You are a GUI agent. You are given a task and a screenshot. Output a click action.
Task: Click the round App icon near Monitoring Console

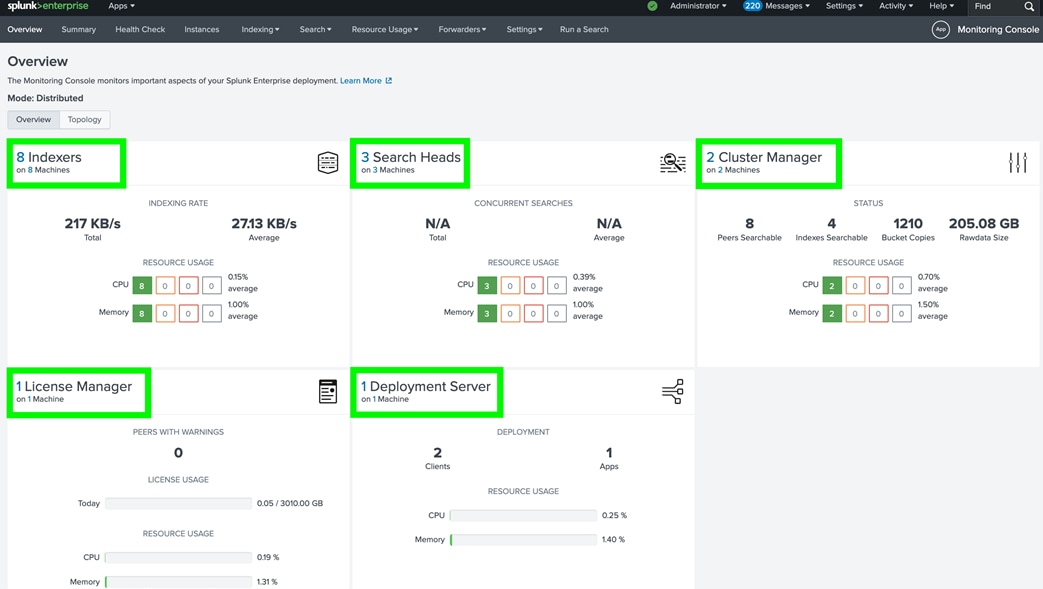(941, 29)
